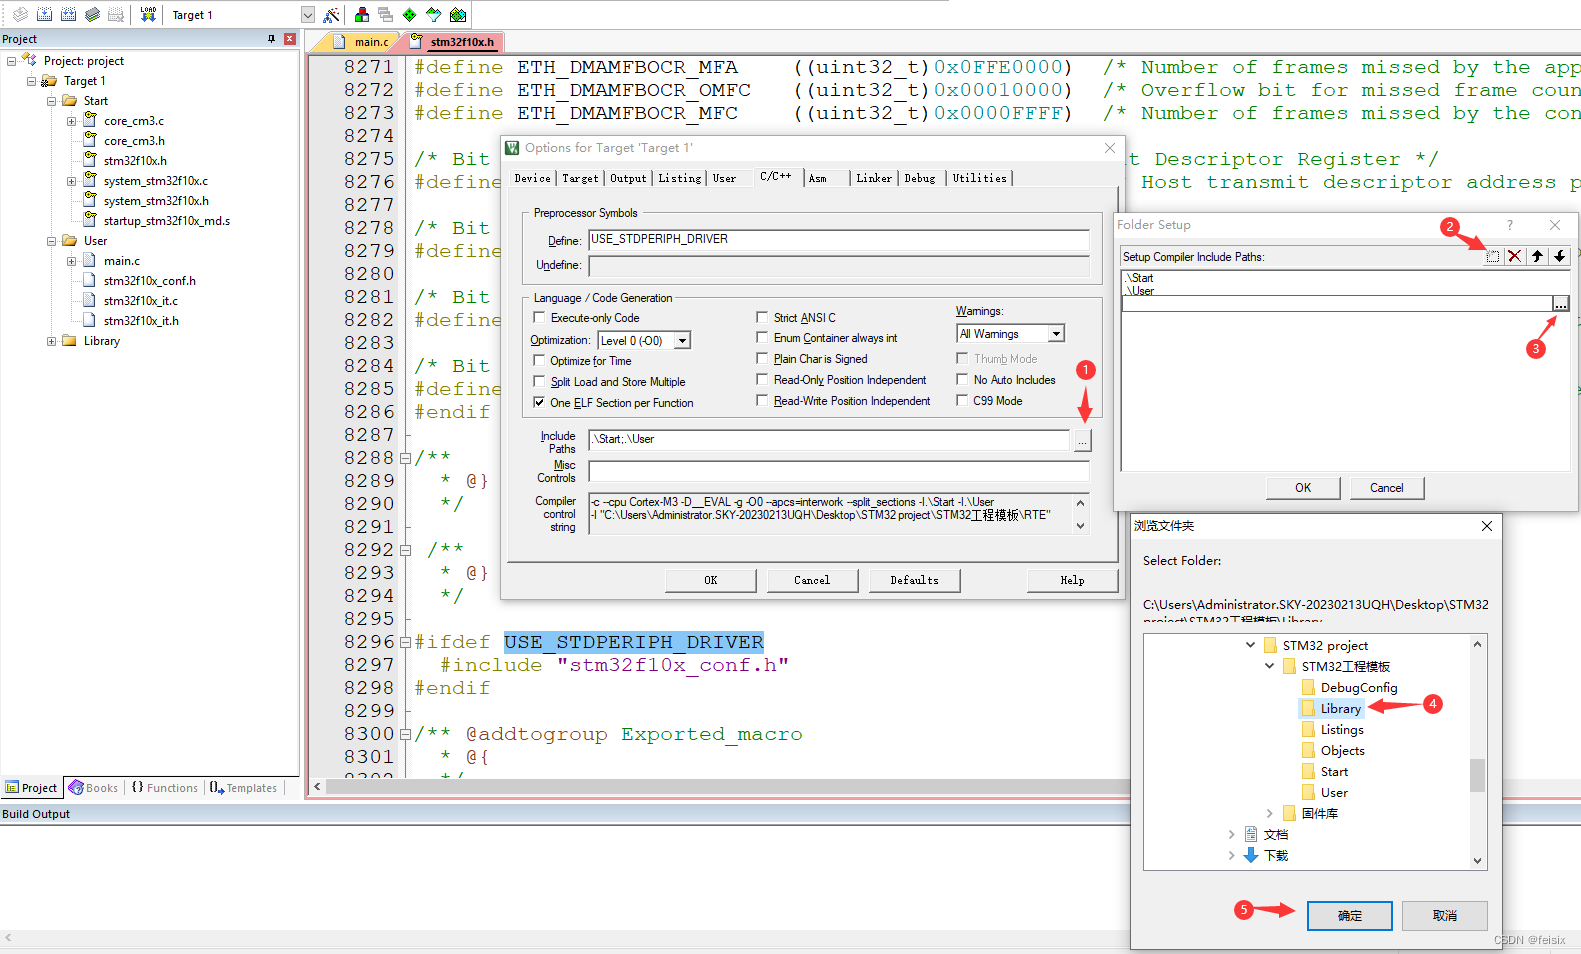The height and width of the screenshot is (954, 1581).
Task: Toggle Split Load and Store Multiple
Action: click(540, 381)
